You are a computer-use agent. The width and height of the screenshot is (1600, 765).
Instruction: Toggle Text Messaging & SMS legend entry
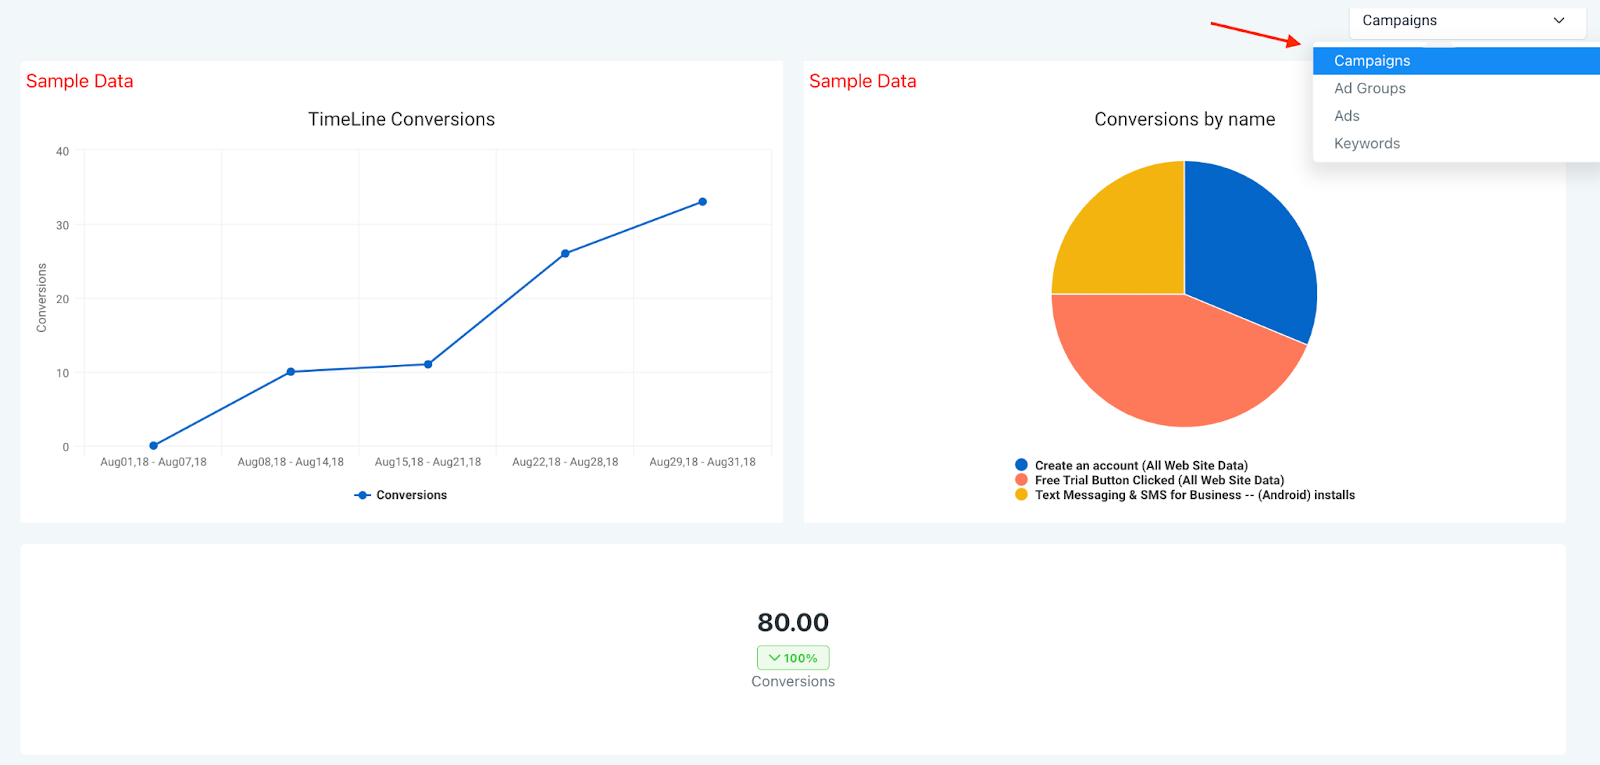(x=1185, y=495)
